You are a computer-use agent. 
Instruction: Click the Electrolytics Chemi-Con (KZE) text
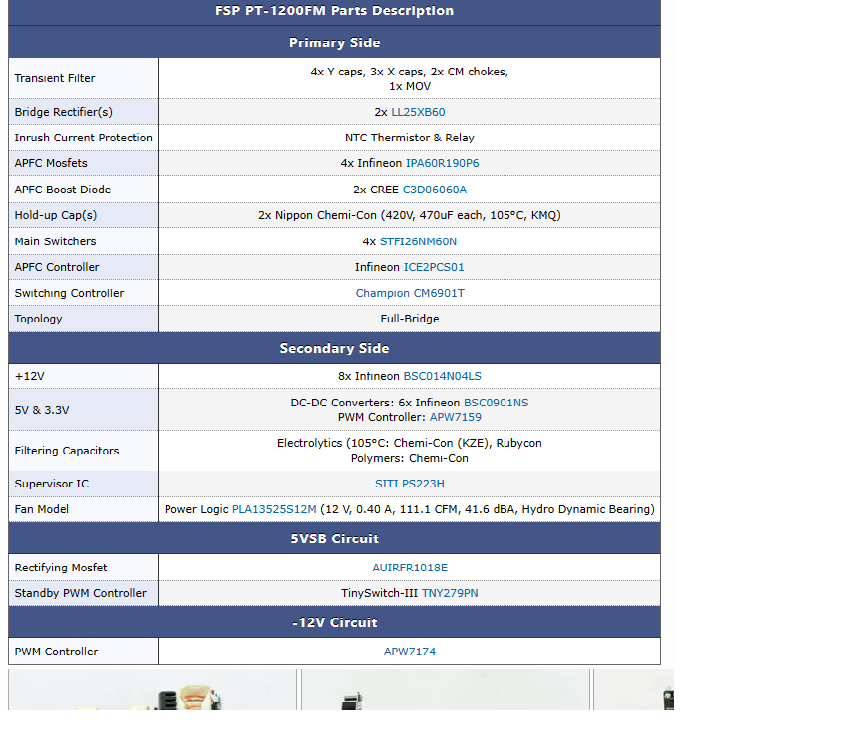(409, 443)
